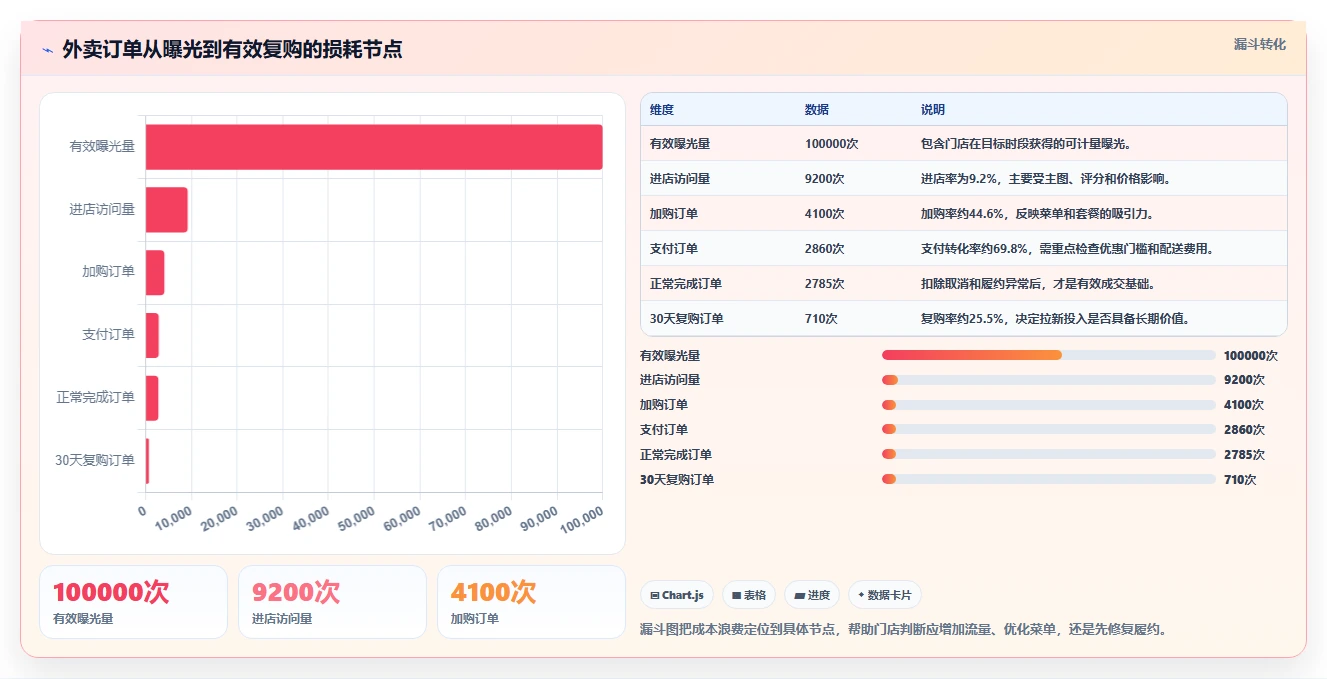The height and width of the screenshot is (679, 1327).
Task: Click the 加购订单 progress bar
Action: [x=1048, y=405]
